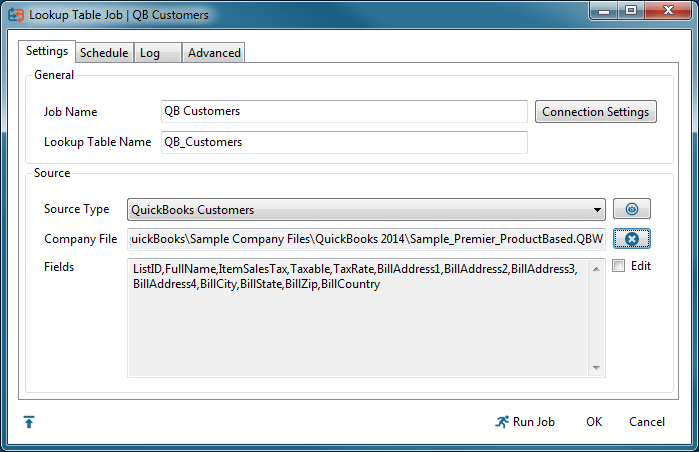Click the app icon in title bar
Image resolution: width=699 pixels, height=452 pixels.
[x=16, y=14]
